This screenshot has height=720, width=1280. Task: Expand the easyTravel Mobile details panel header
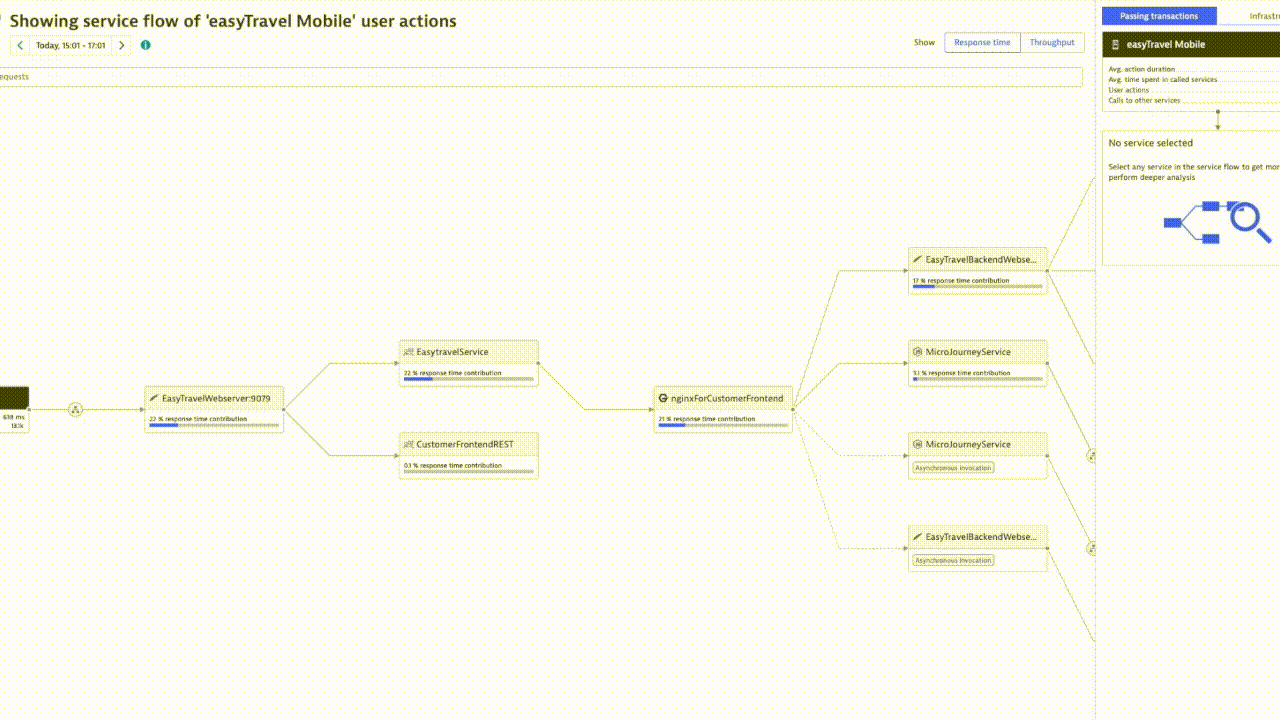pos(1190,45)
